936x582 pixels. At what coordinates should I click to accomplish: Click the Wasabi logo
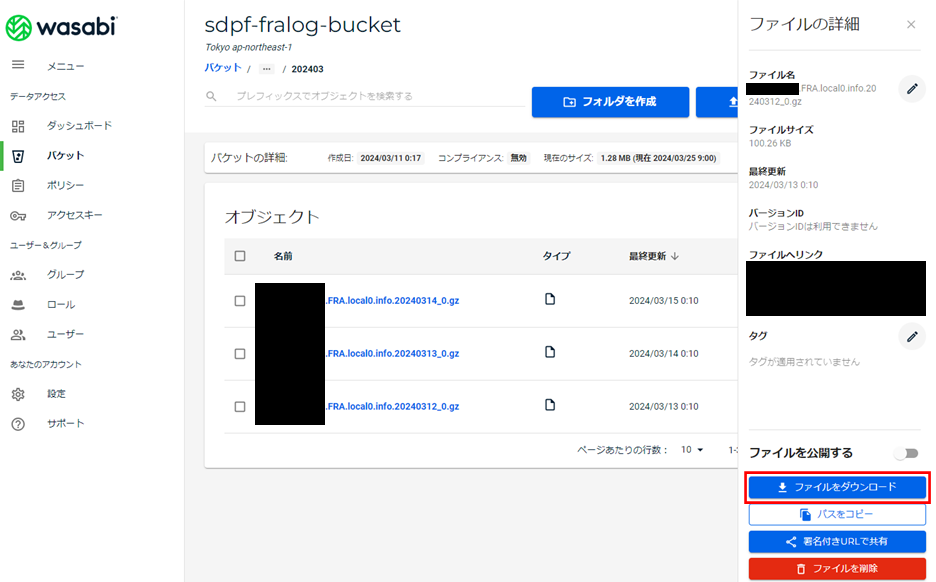click(61, 27)
